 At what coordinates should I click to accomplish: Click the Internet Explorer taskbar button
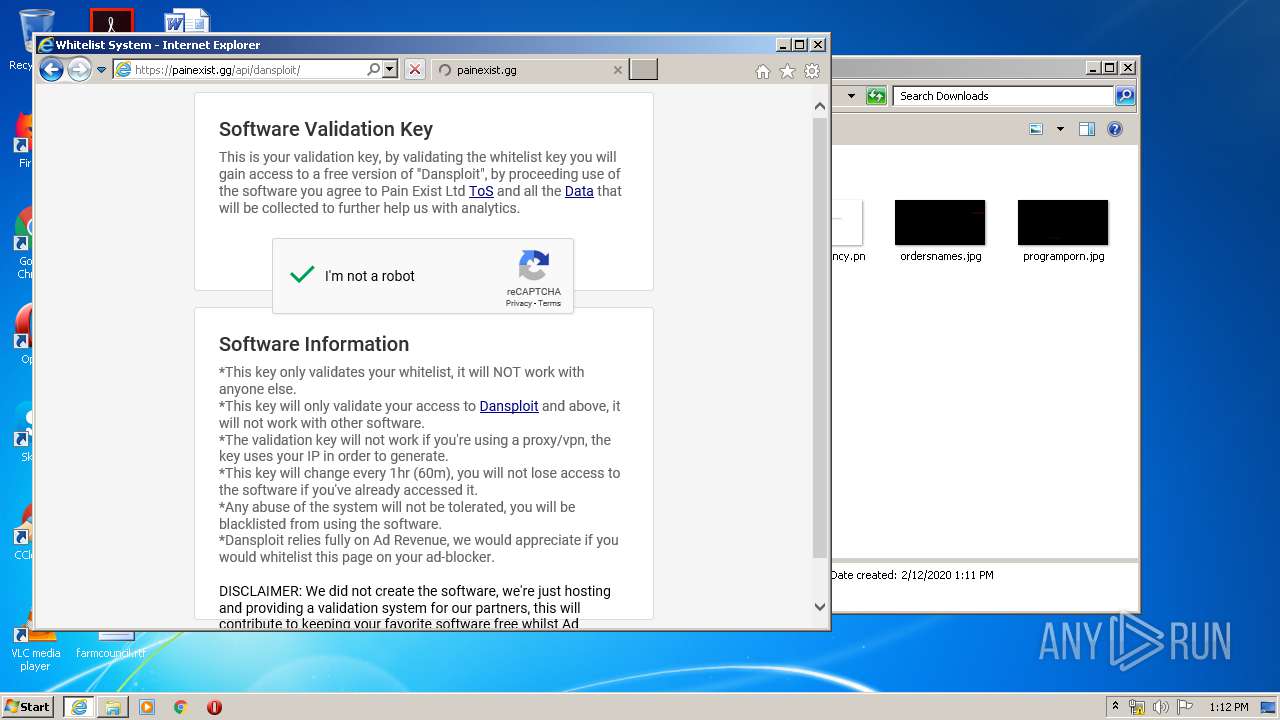78,707
